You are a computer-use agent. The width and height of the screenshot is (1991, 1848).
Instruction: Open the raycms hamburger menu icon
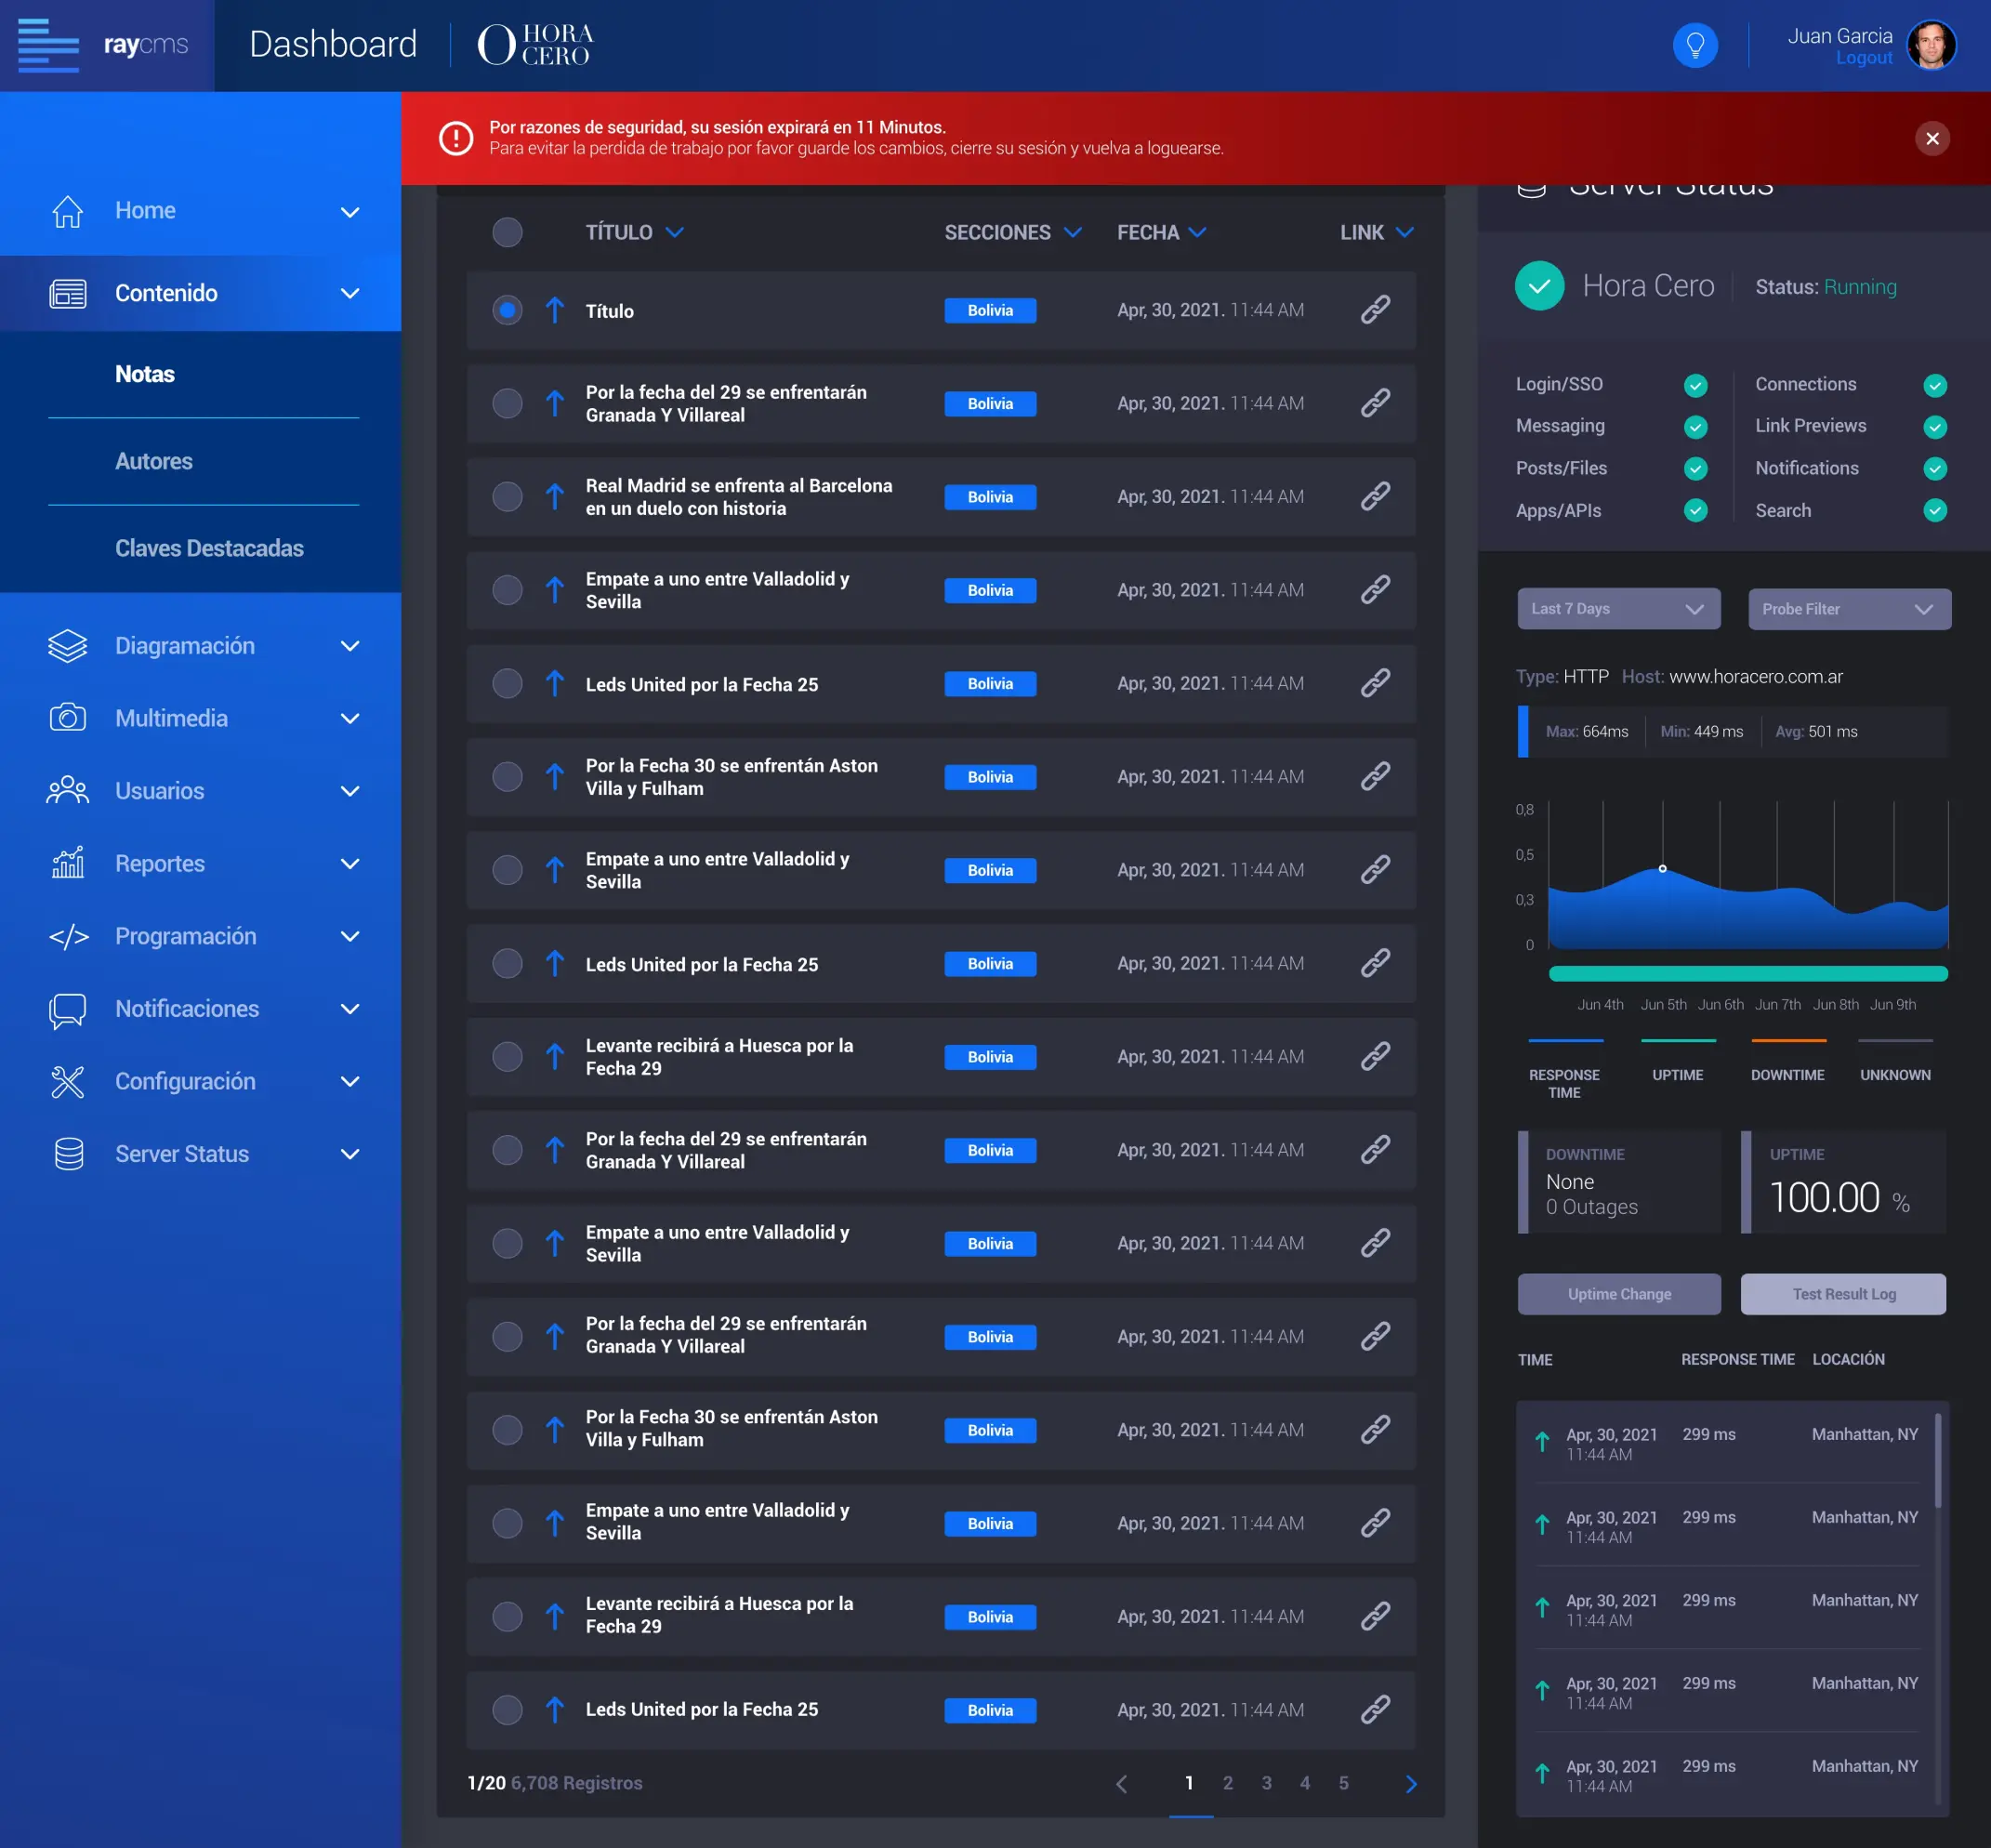click(47, 45)
